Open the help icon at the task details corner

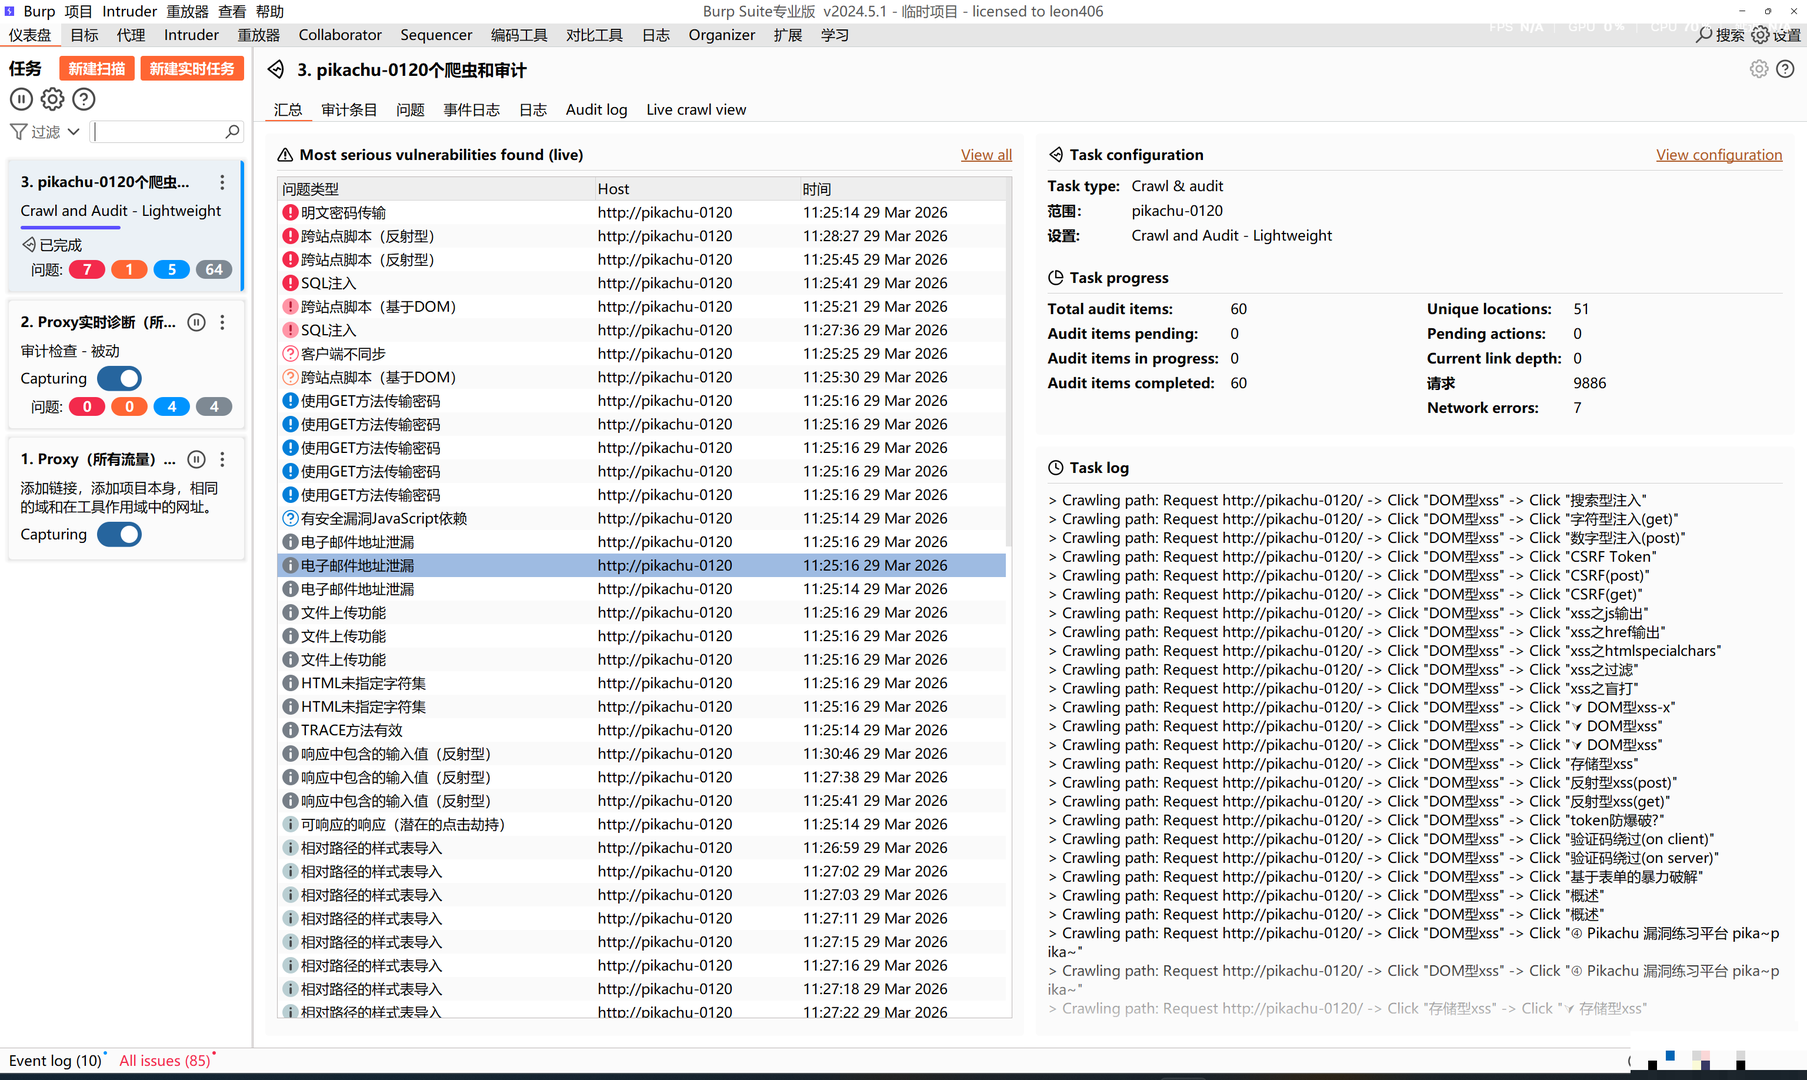tap(1785, 69)
